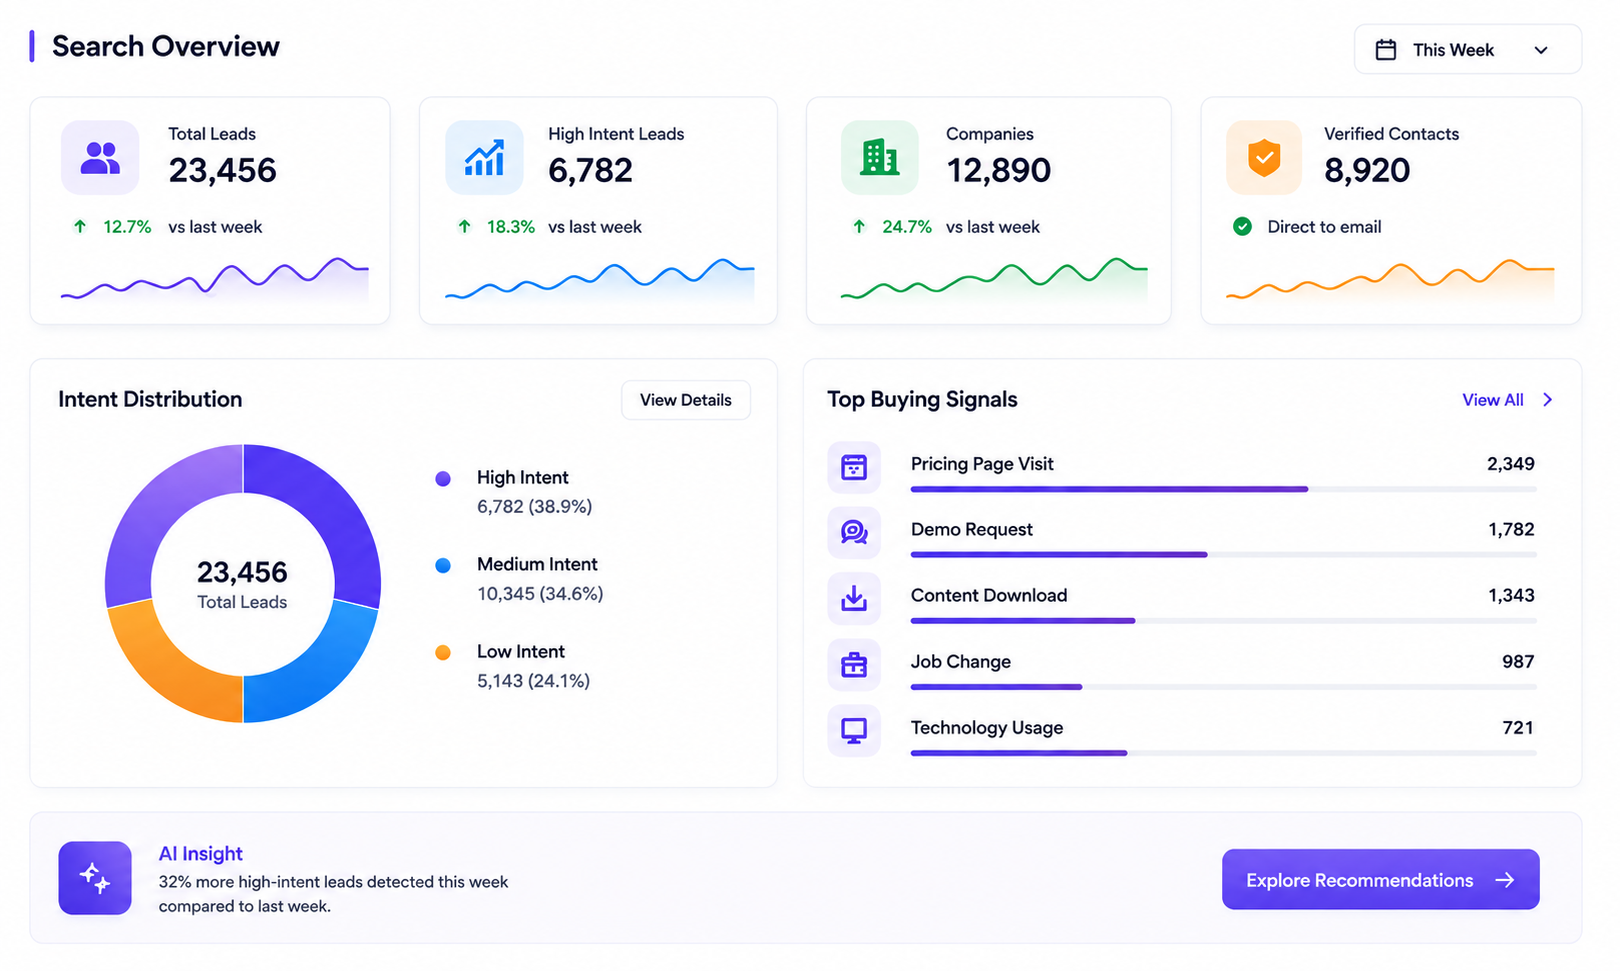Click the 6,782 High Intent Leads value

coord(590,171)
